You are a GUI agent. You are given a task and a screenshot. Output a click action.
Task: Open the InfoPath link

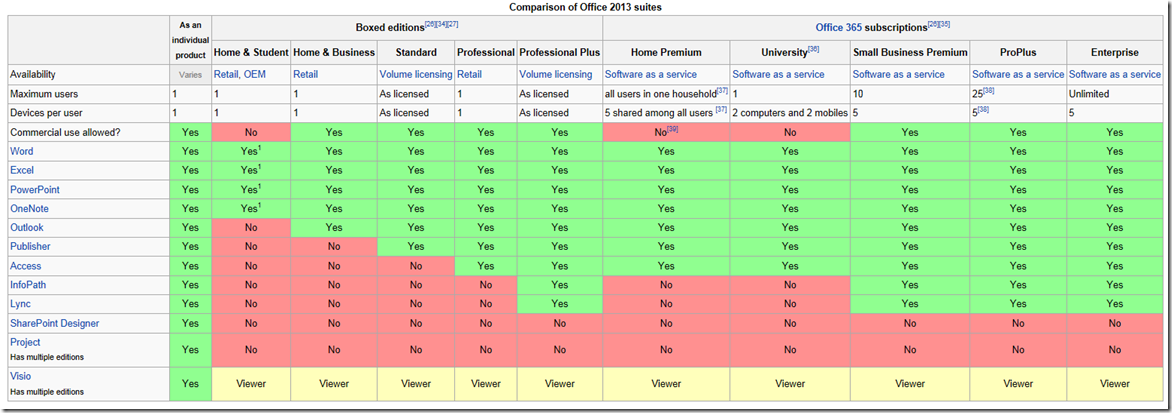coord(28,285)
